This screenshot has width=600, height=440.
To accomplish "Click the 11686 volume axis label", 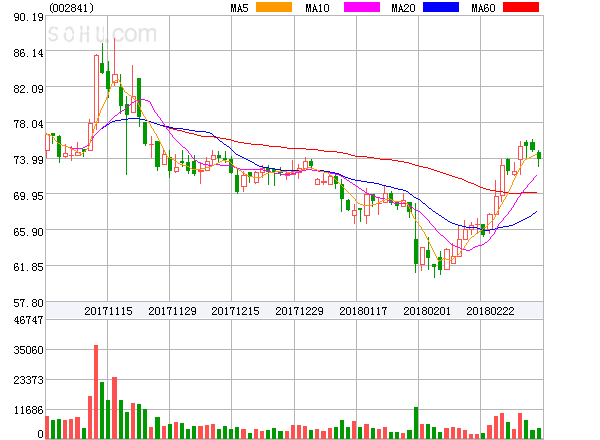I will tap(29, 411).
